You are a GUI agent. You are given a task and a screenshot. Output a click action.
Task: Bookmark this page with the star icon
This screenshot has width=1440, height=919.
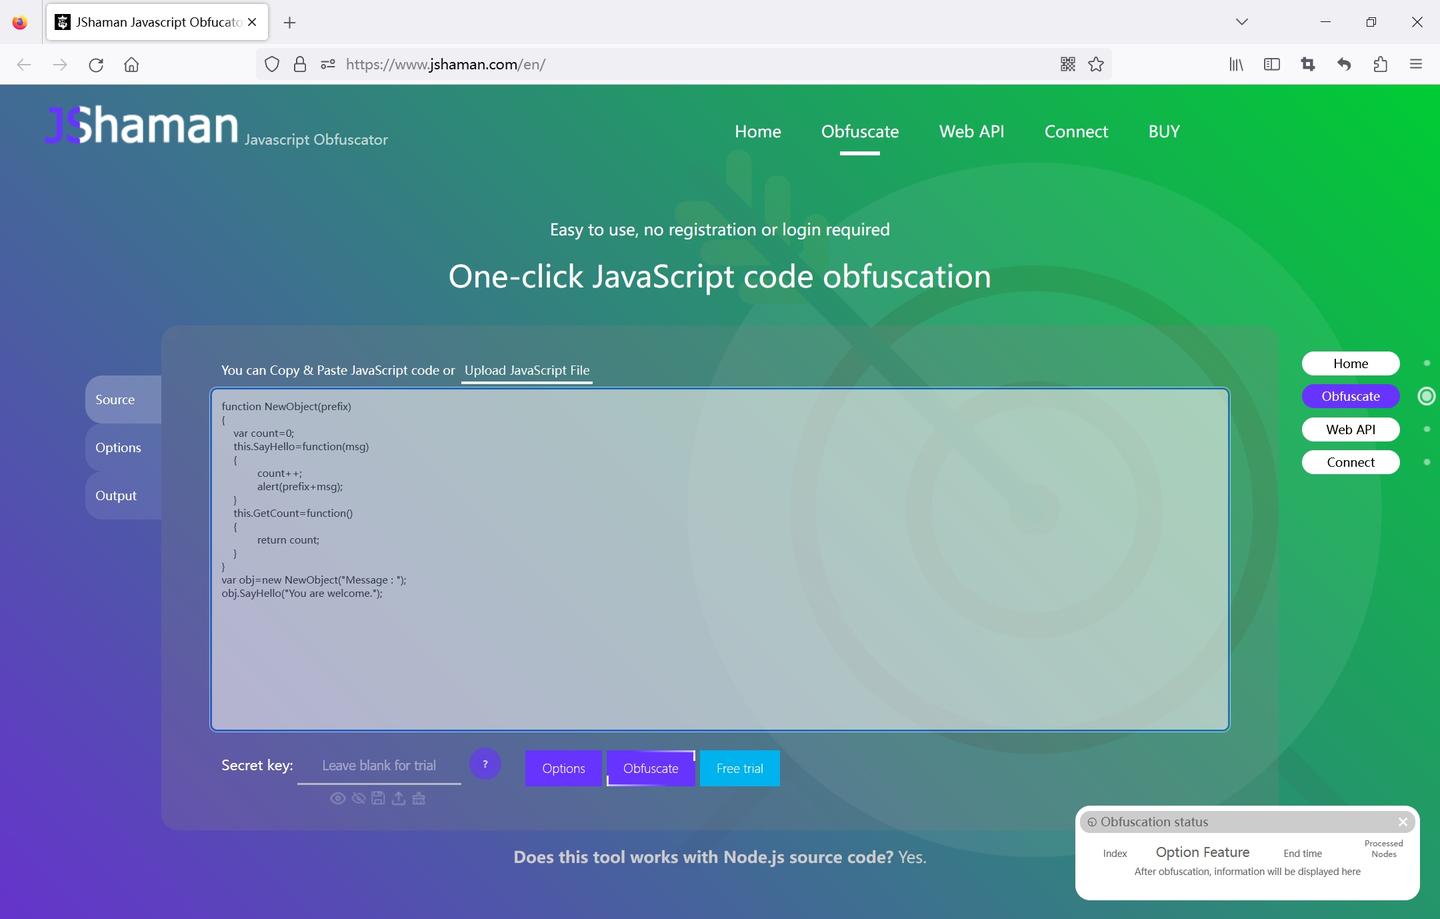tap(1096, 64)
